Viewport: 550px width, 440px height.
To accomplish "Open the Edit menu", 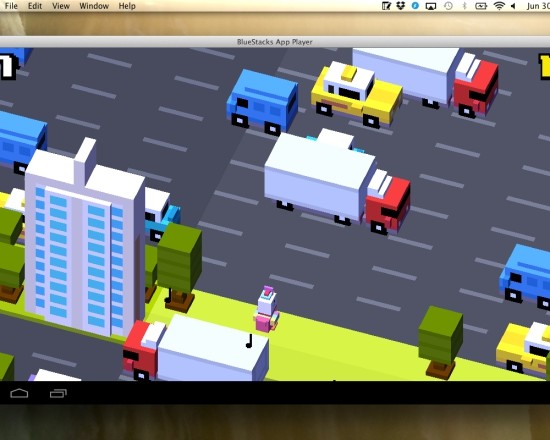I will tap(35, 6).
